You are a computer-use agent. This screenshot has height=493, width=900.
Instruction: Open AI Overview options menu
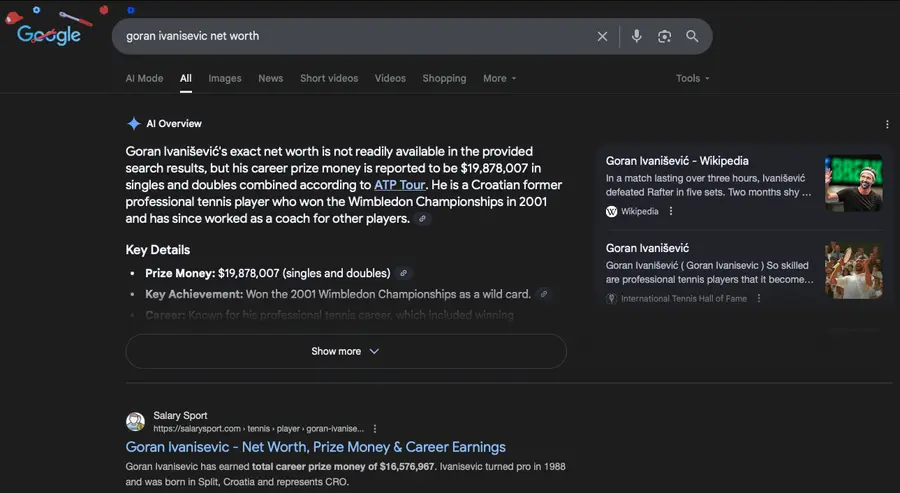887,125
